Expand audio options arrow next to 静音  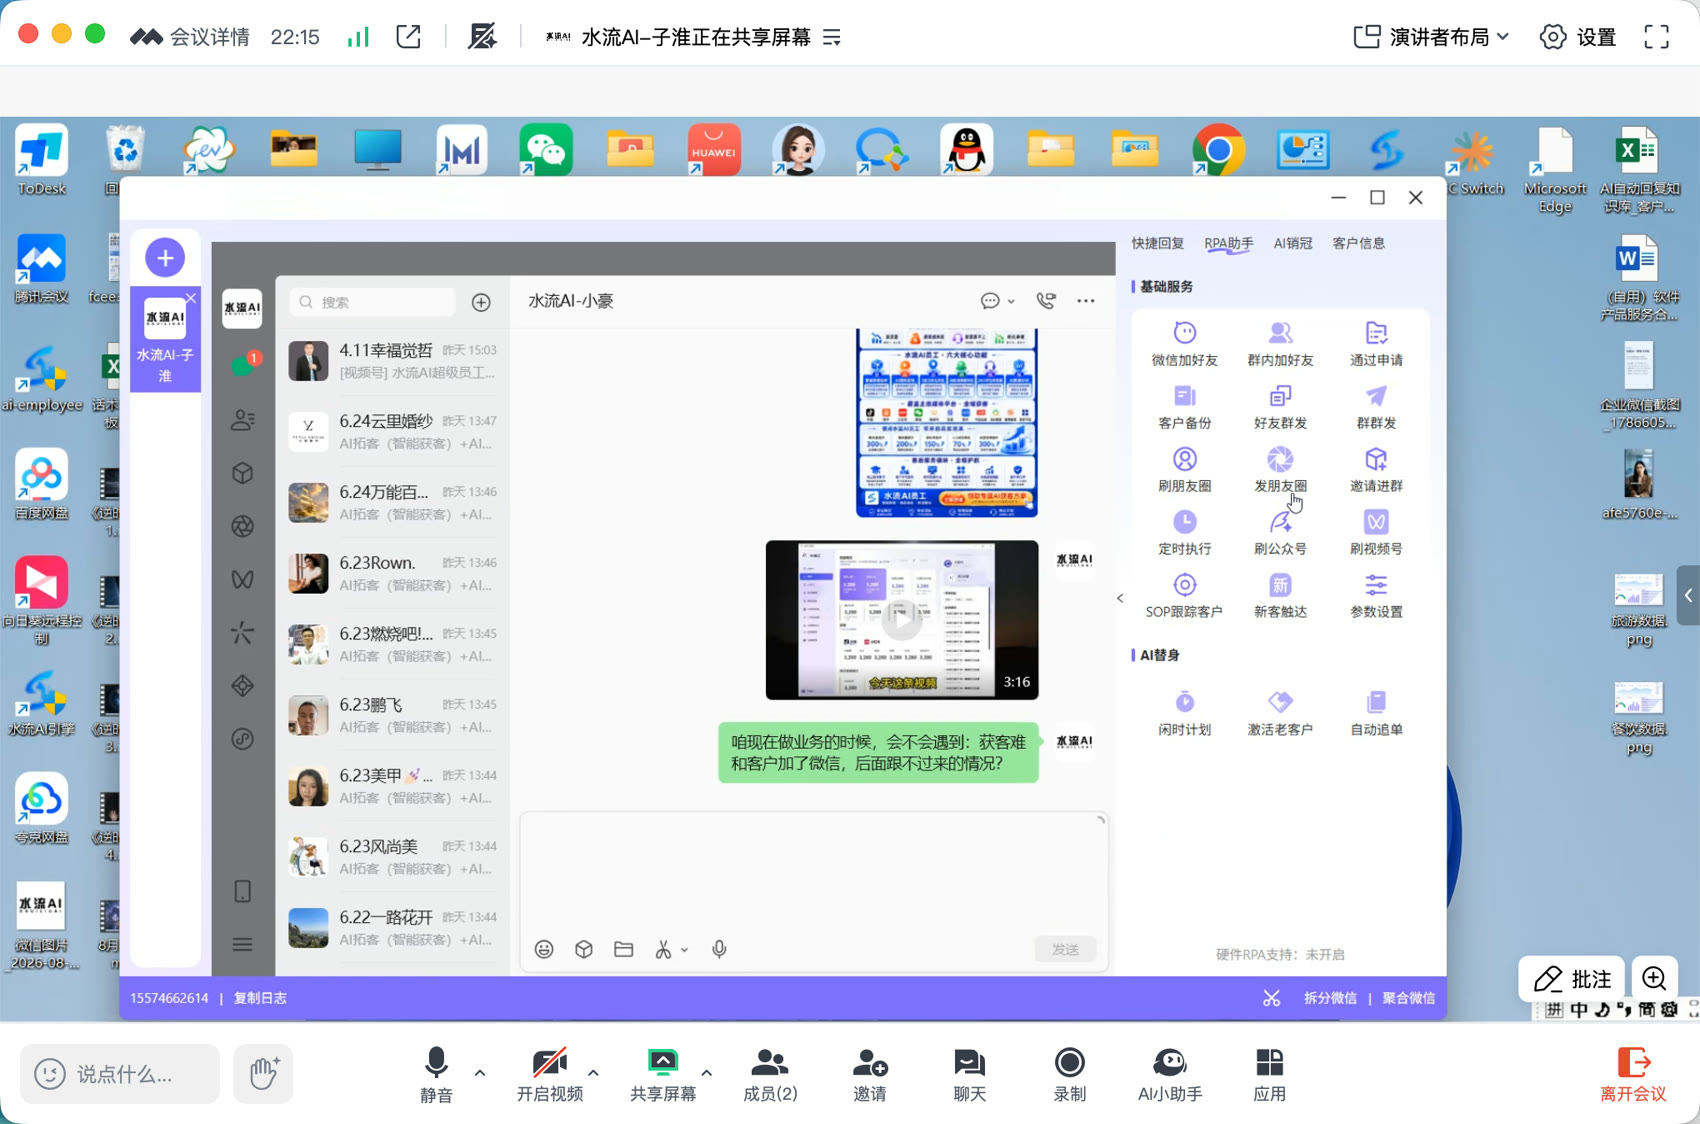tap(480, 1073)
